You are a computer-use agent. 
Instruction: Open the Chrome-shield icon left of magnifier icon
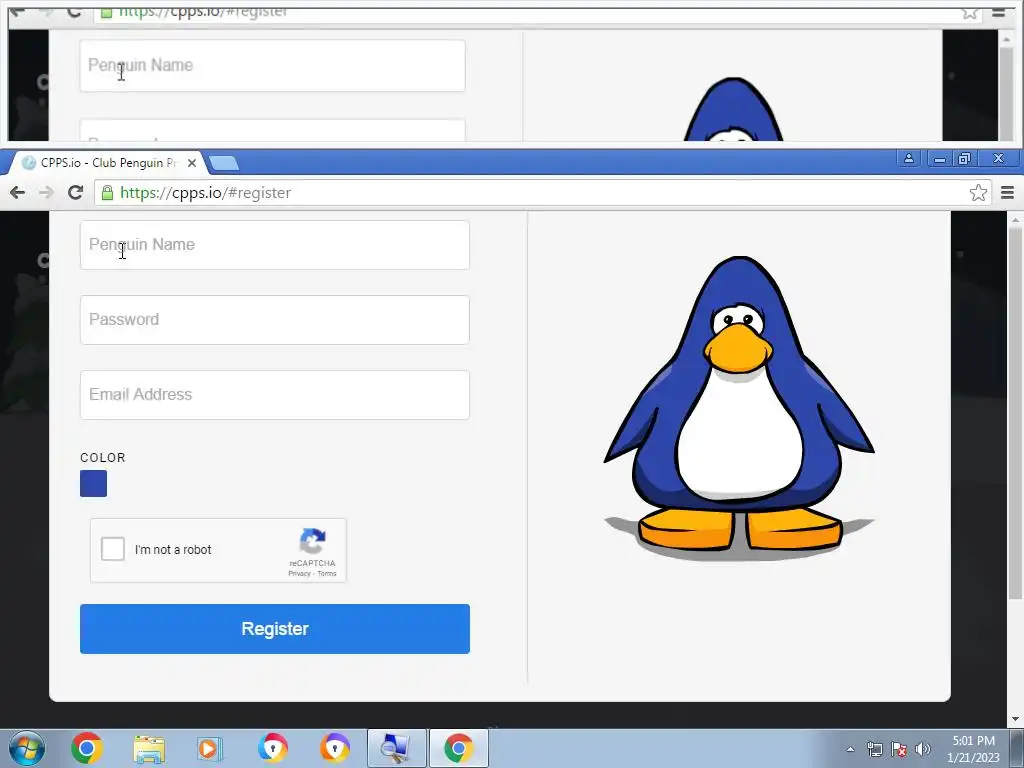click(334, 748)
